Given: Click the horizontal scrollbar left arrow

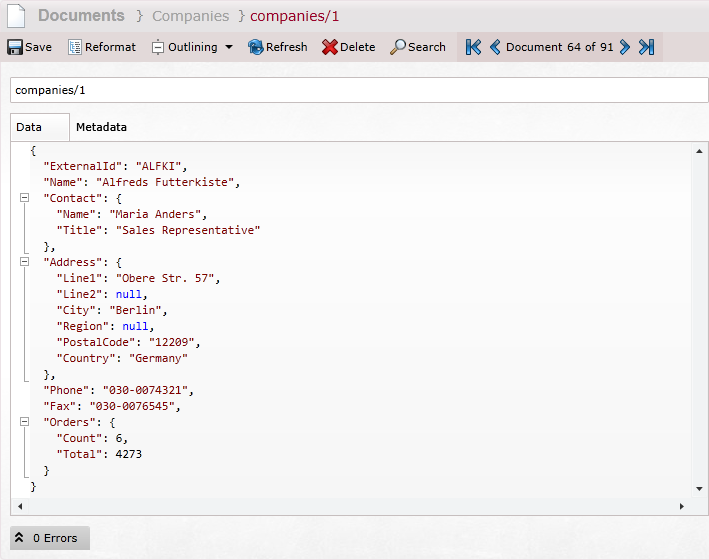Looking at the screenshot, I should pos(20,506).
